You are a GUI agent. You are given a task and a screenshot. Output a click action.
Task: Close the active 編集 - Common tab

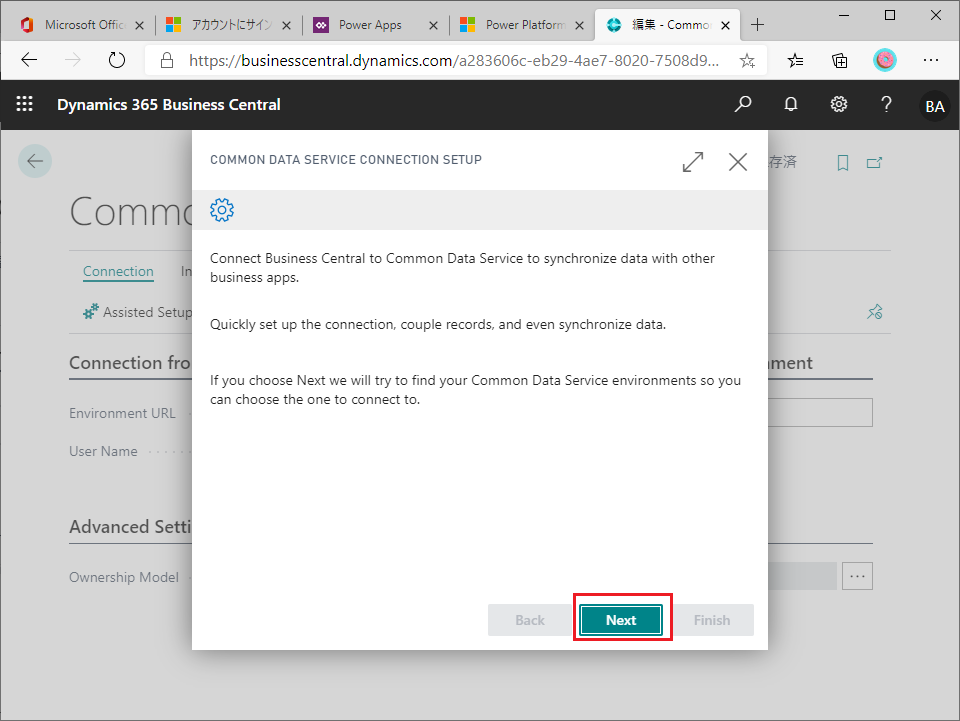click(x=726, y=25)
